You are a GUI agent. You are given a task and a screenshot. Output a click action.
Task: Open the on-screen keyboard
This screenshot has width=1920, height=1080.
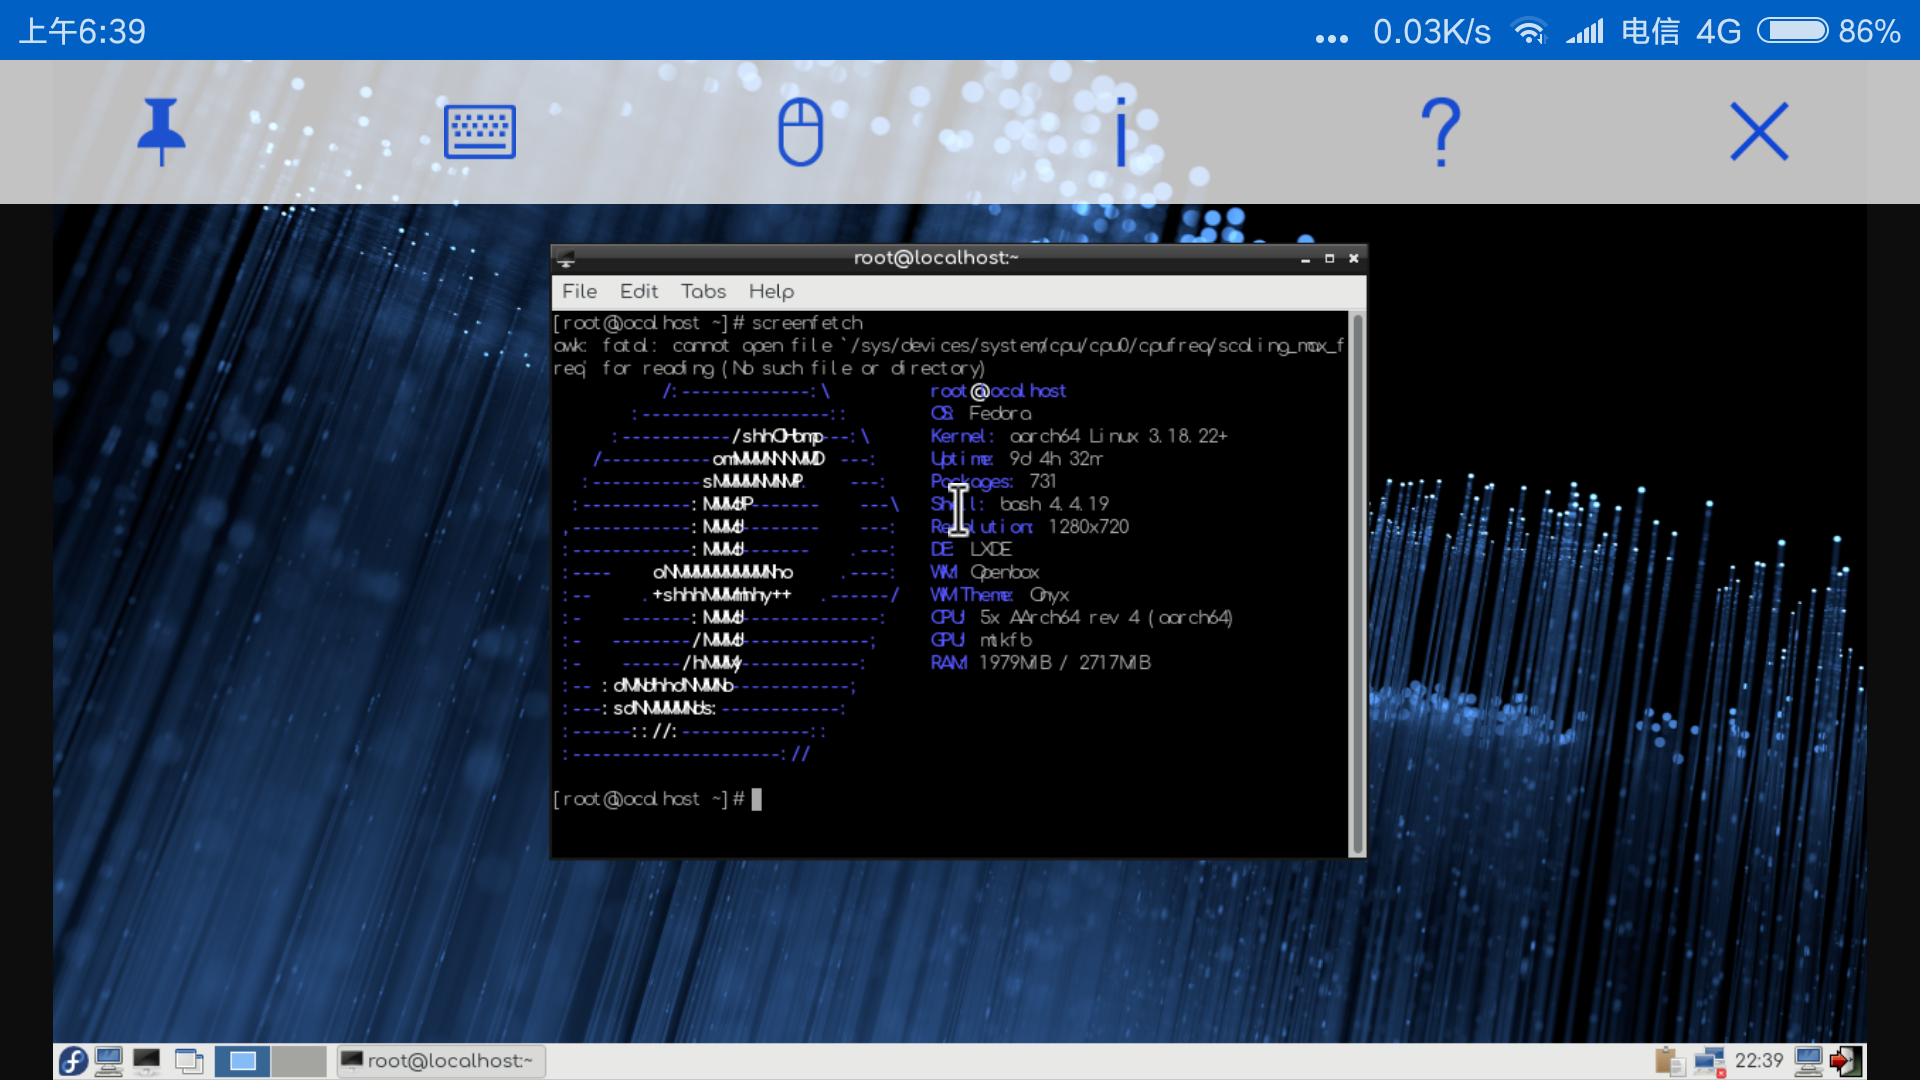click(x=480, y=131)
